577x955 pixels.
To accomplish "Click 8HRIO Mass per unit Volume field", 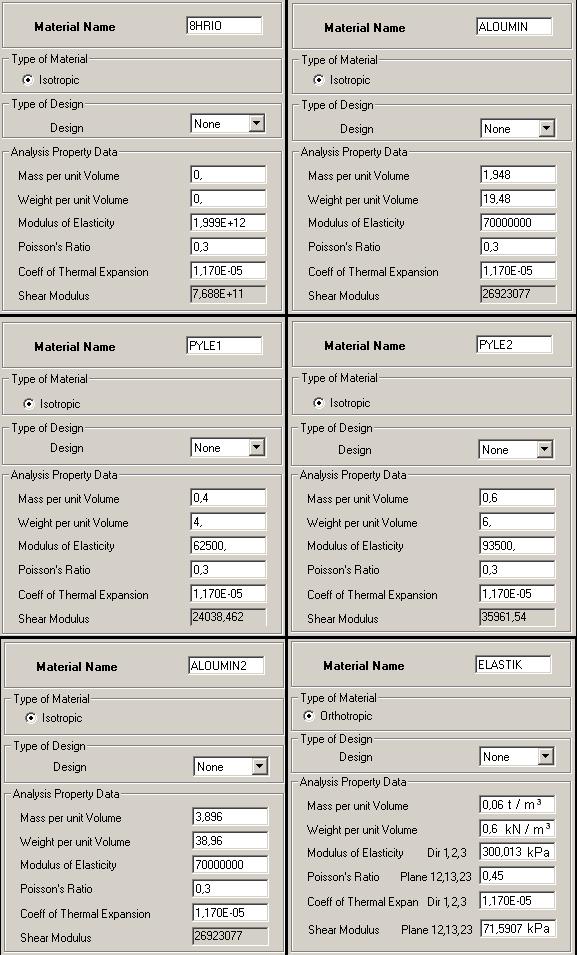I will click(x=228, y=175).
